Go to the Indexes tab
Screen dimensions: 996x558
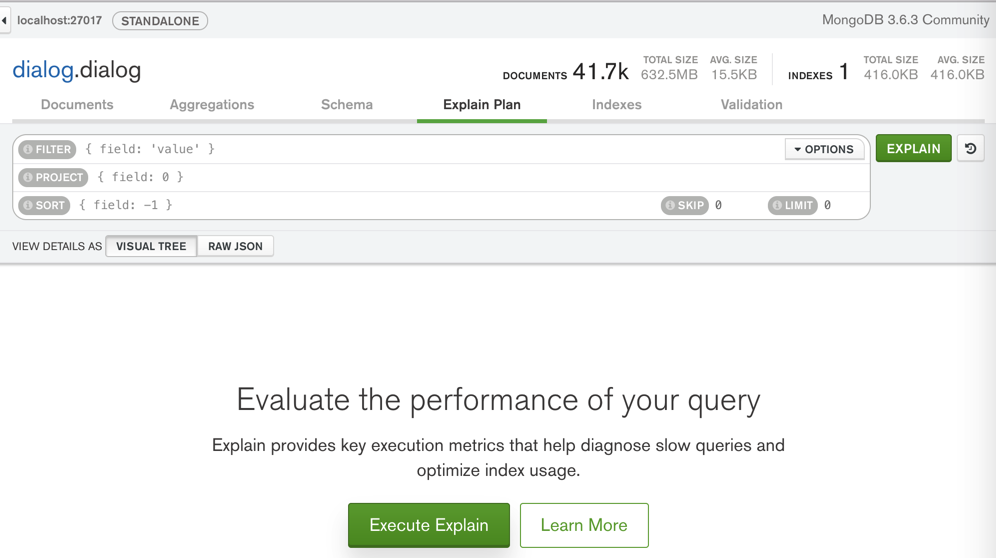point(617,105)
